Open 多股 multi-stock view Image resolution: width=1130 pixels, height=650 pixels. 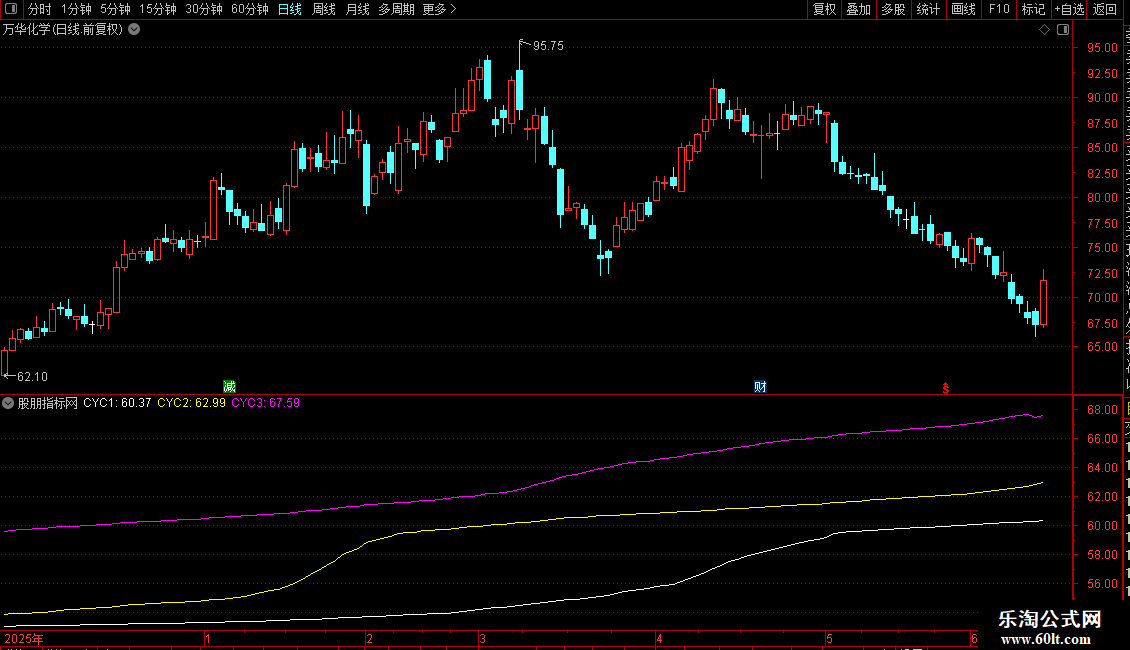coord(893,9)
